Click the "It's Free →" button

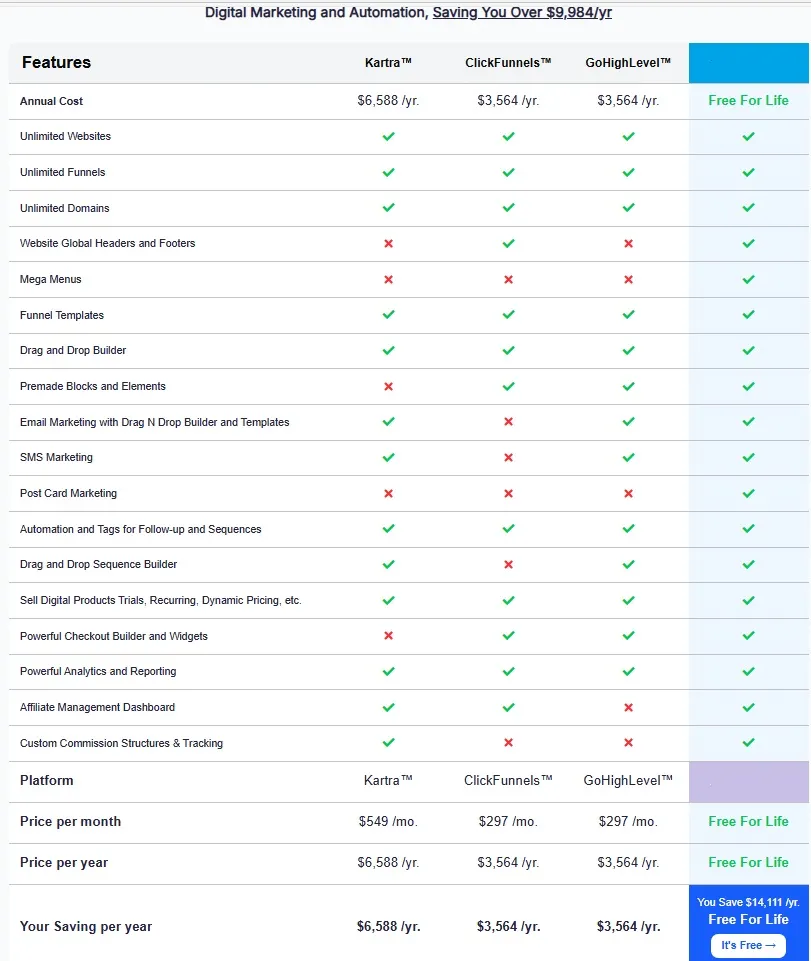pos(748,945)
